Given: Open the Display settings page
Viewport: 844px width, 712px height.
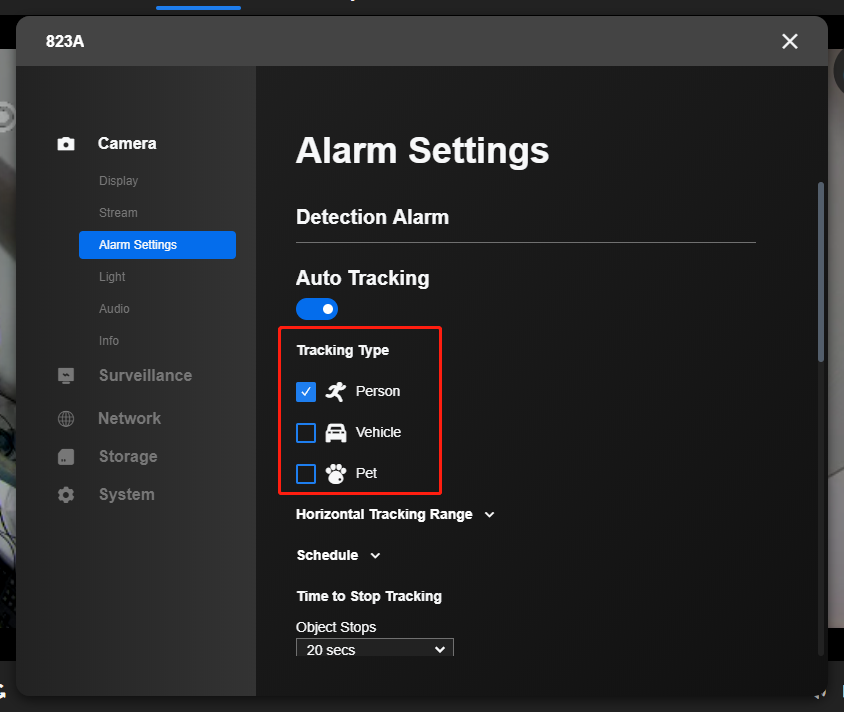Looking at the screenshot, I should click(118, 181).
